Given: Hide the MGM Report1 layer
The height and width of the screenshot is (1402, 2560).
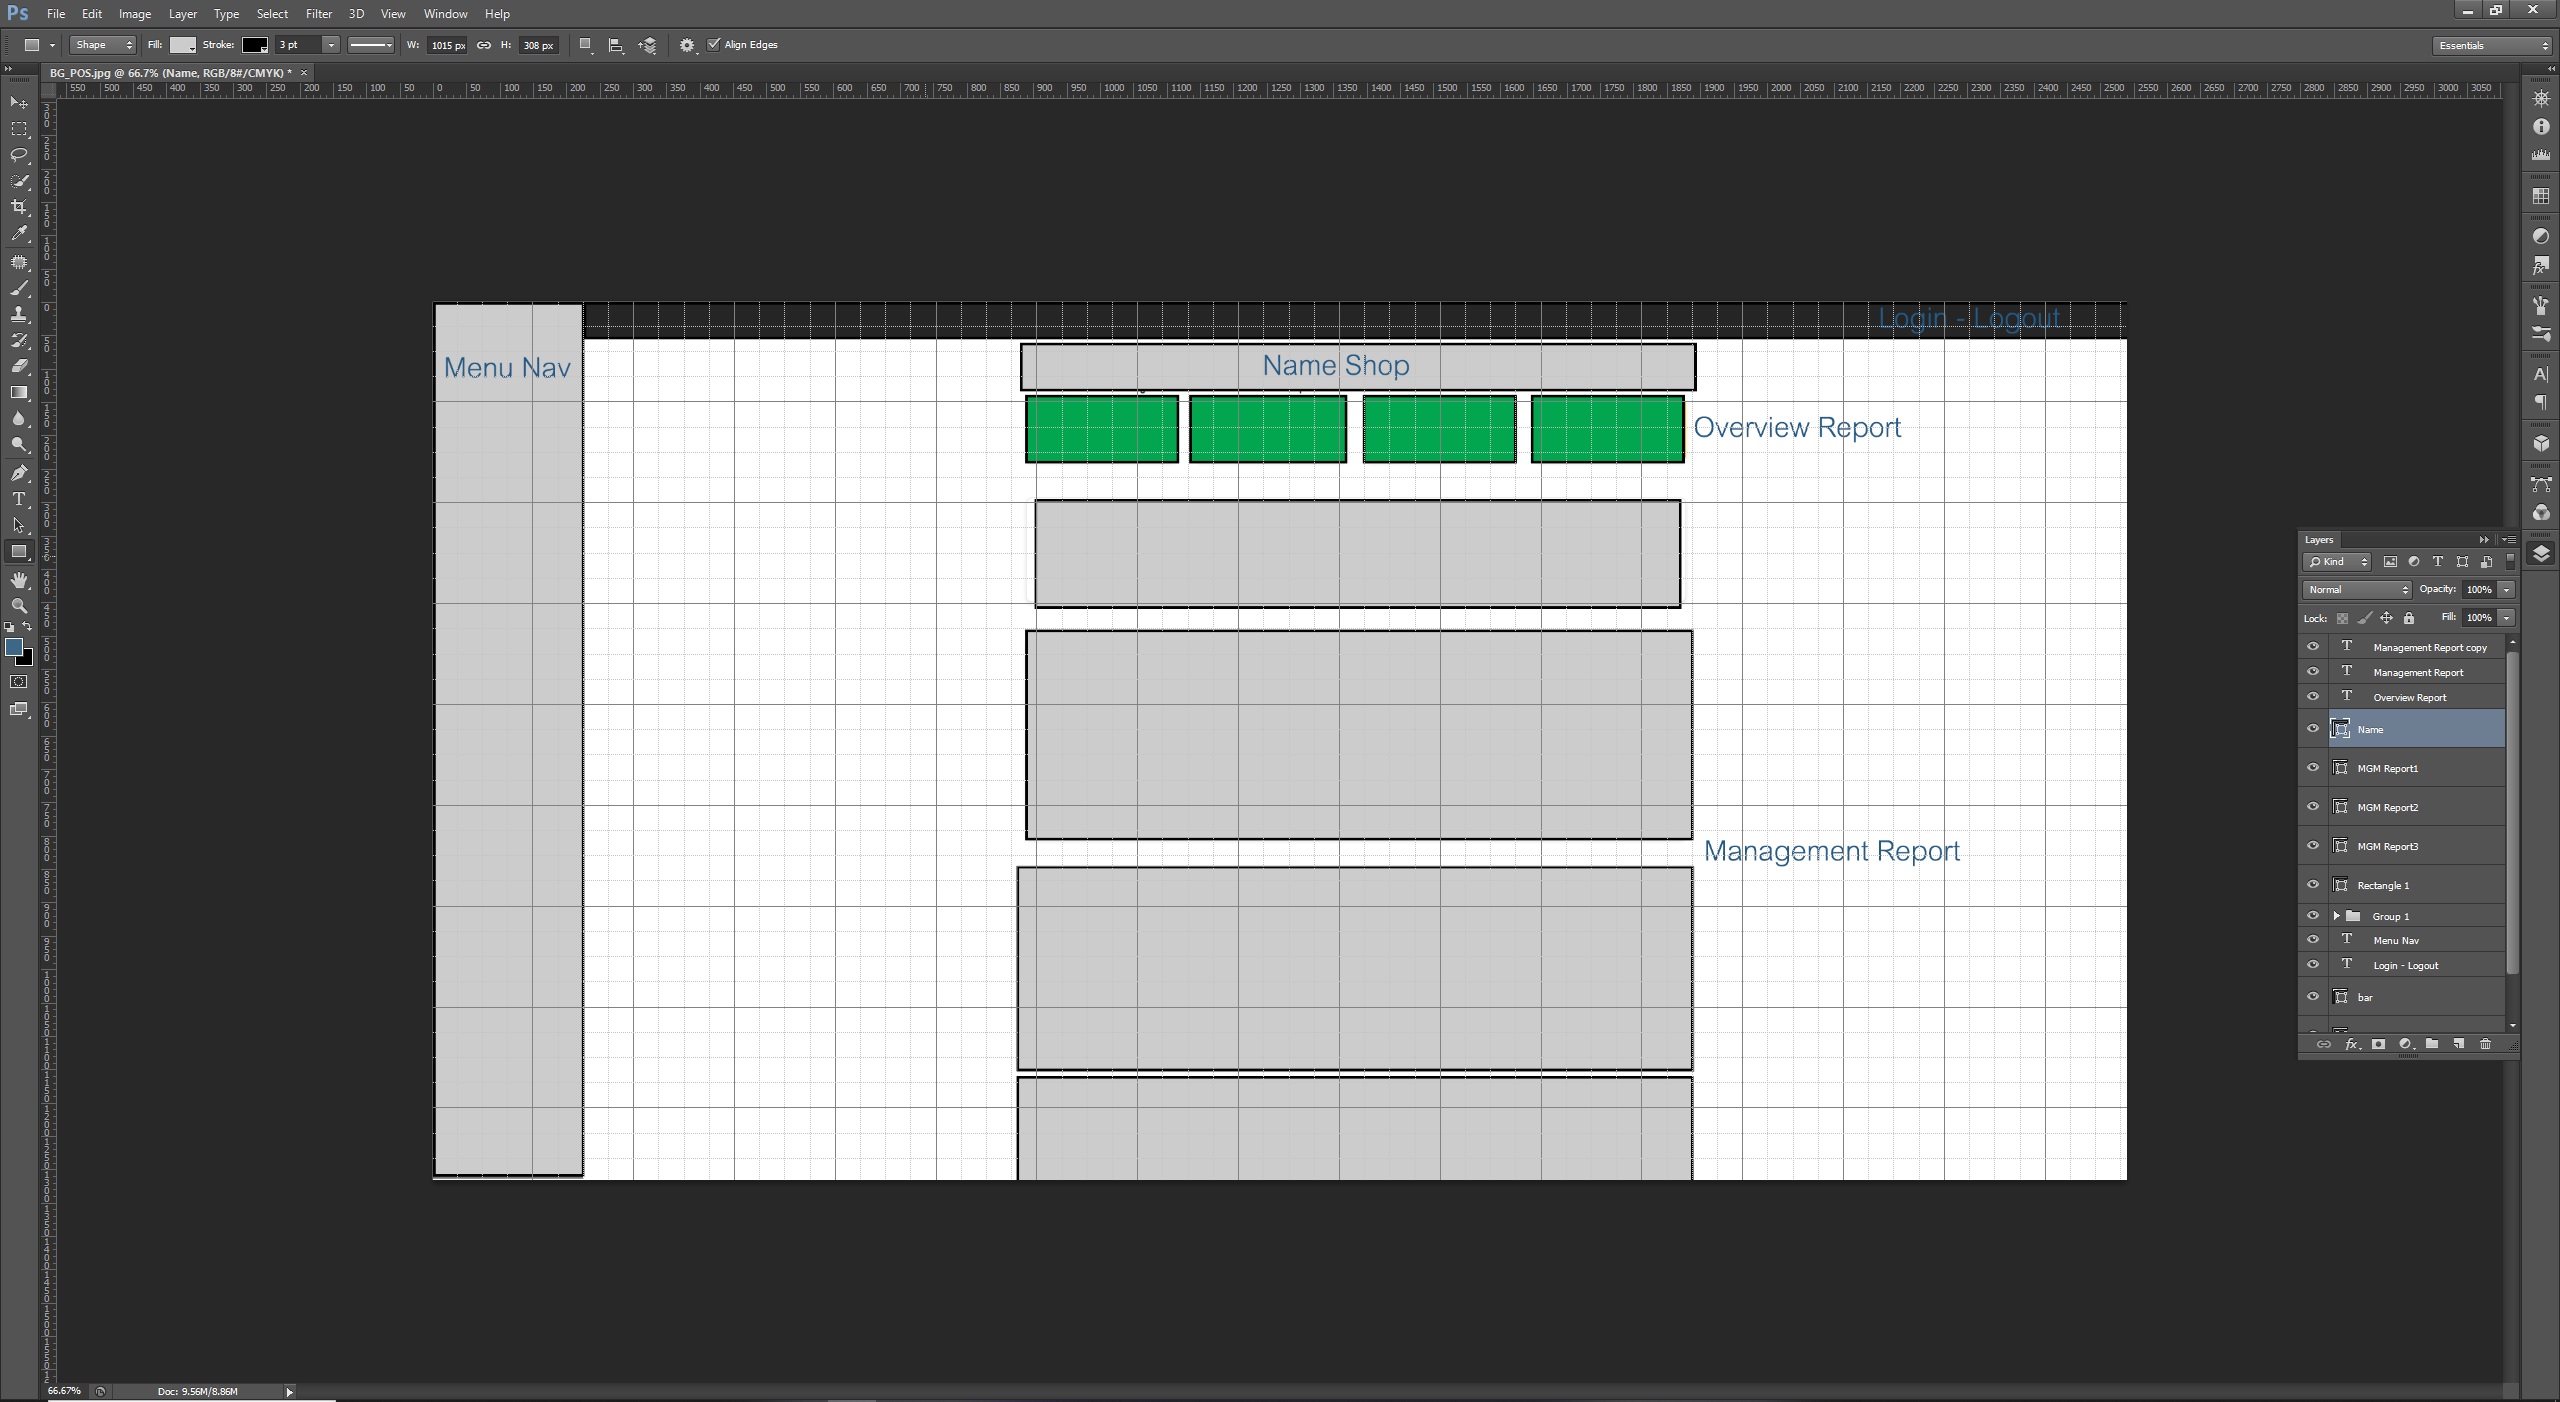Looking at the screenshot, I should 2312,768.
